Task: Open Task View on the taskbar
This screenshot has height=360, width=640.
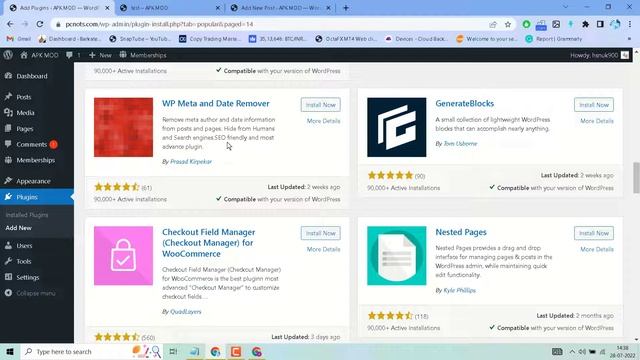Action: click(x=173, y=351)
